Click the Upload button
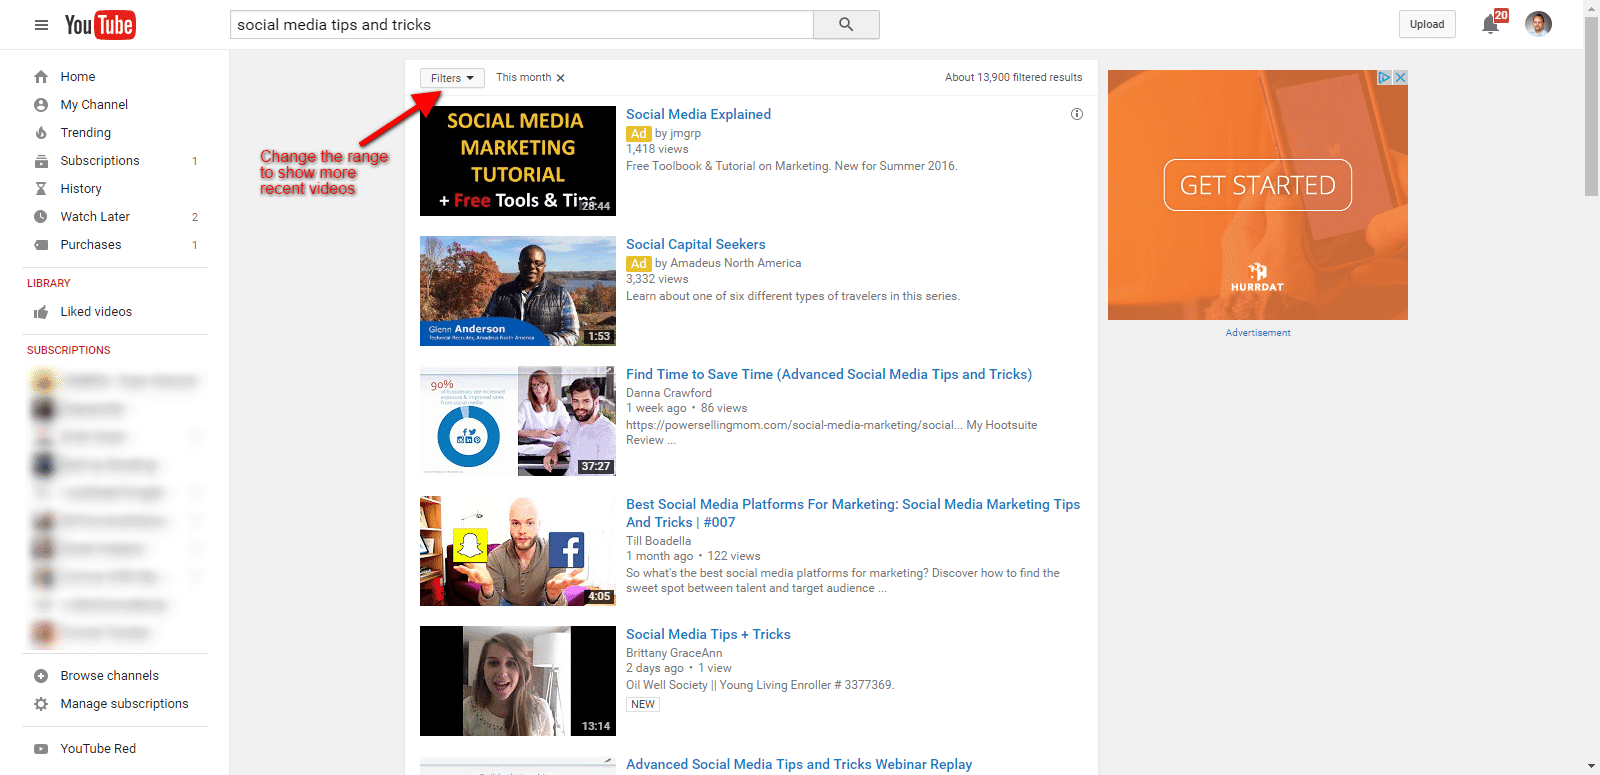The width and height of the screenshot is (1600, 775). pyautogui.click(x=1427, y=25)
